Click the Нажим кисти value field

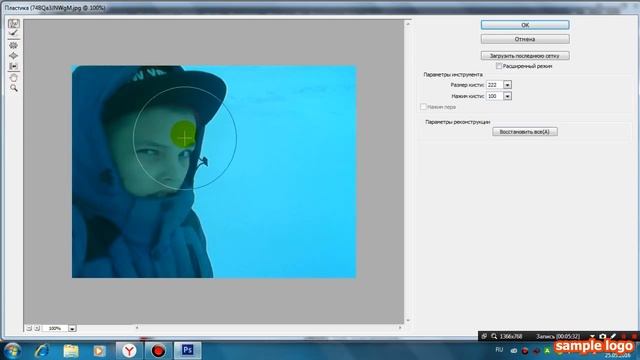tap(494, 96)
